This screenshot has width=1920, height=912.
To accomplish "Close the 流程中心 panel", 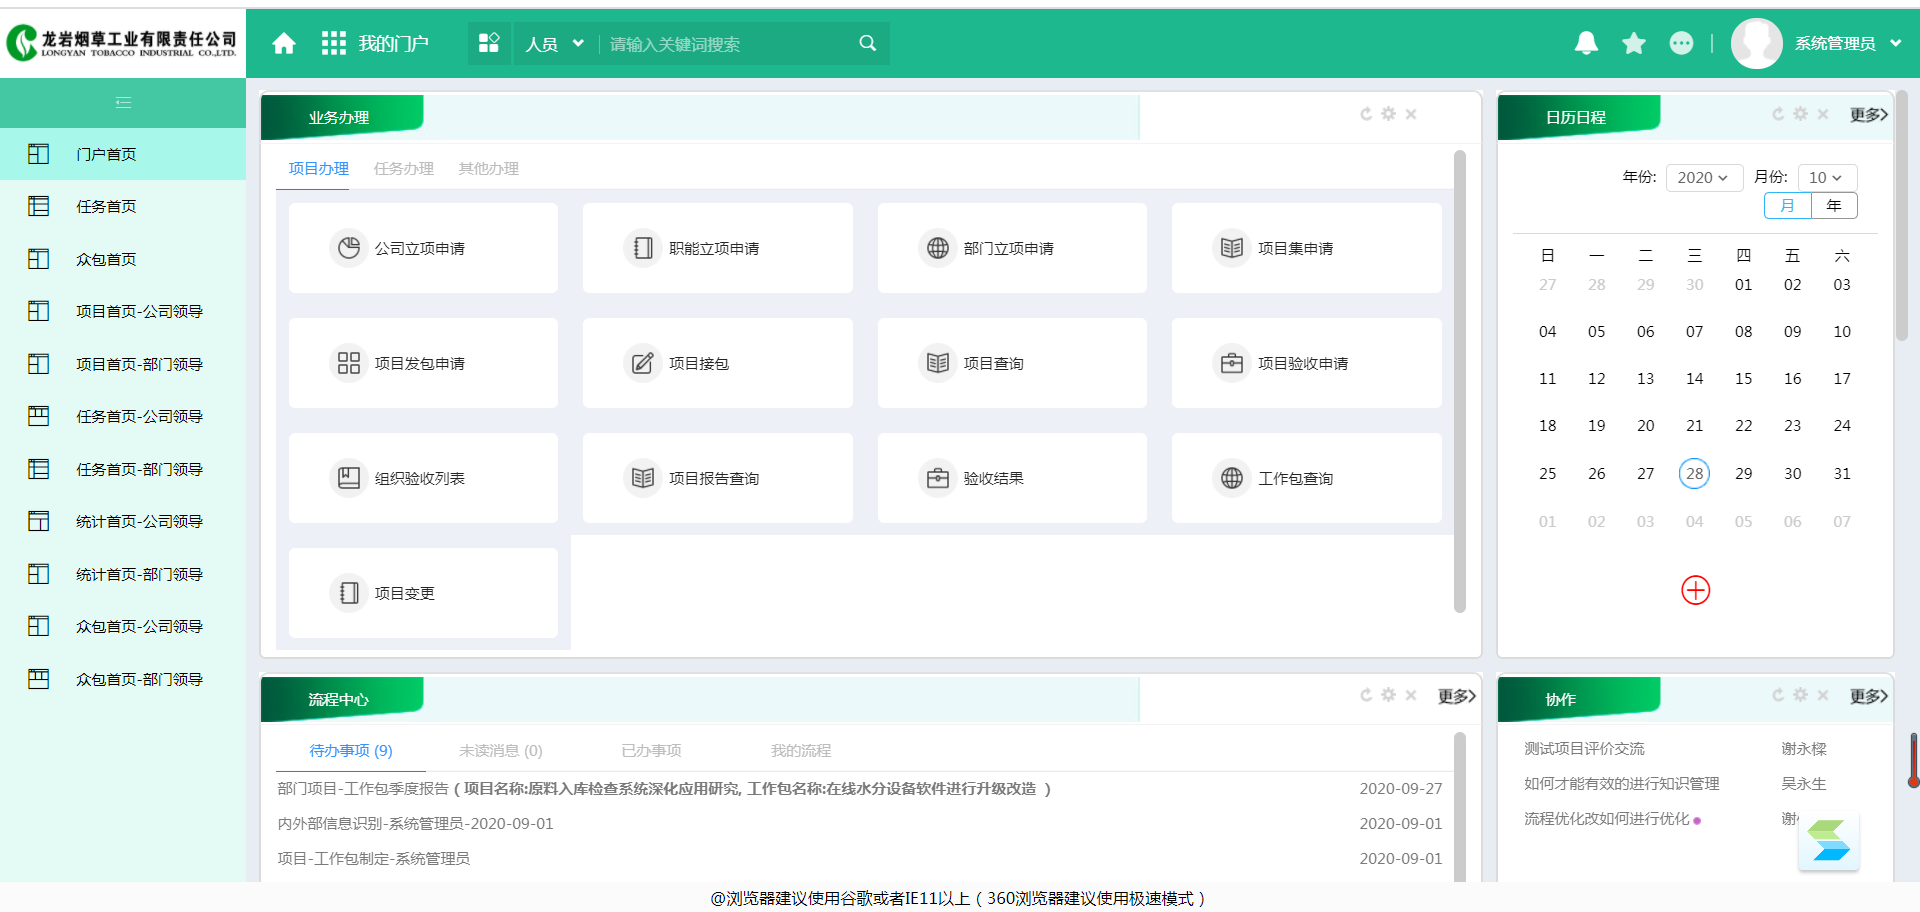I will tap(1411, 695).
